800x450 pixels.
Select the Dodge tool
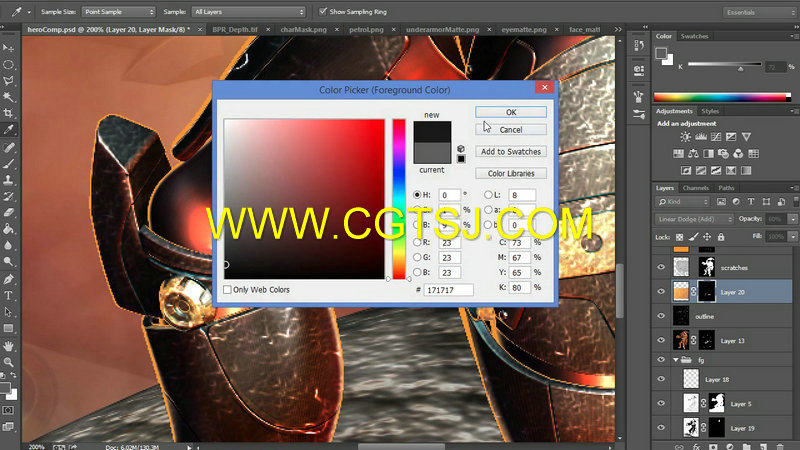(x=8, y=261)
